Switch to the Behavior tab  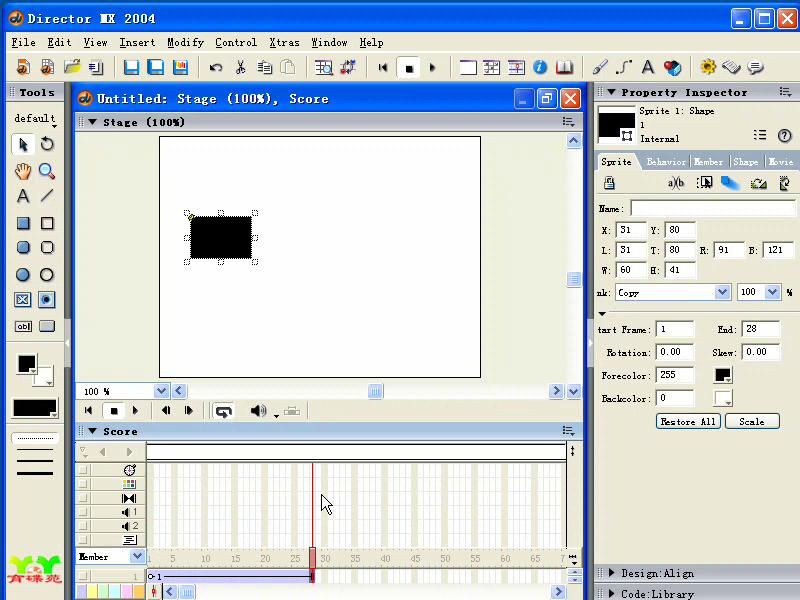point(666,162)
